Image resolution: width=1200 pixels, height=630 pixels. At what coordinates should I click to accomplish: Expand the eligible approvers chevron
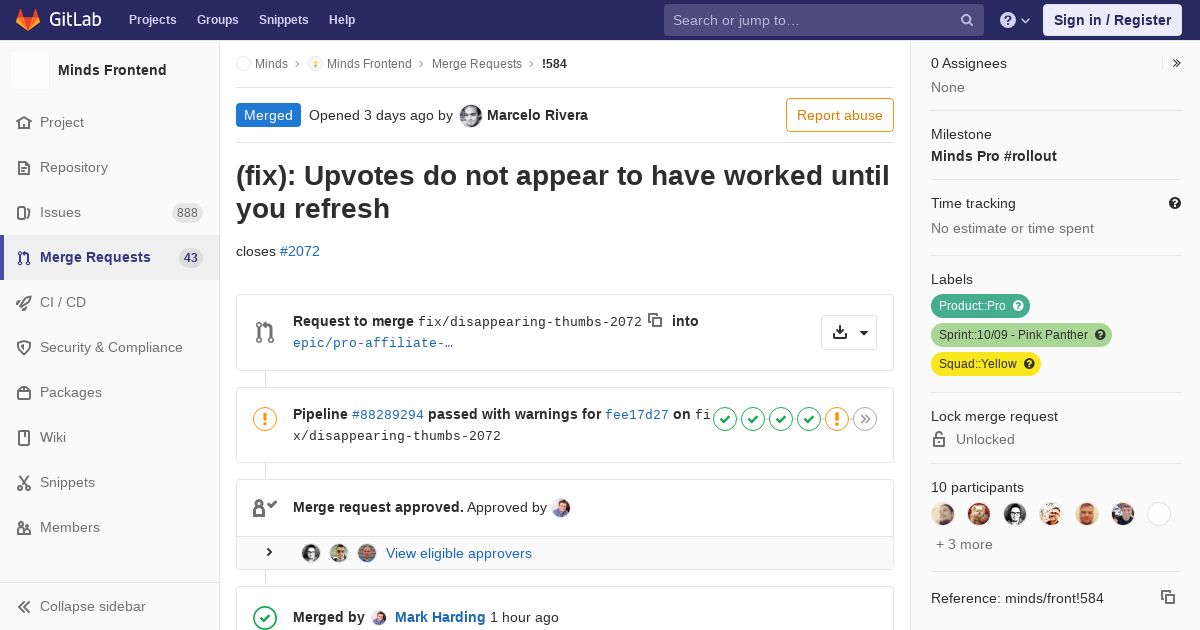tap(269, 552)
